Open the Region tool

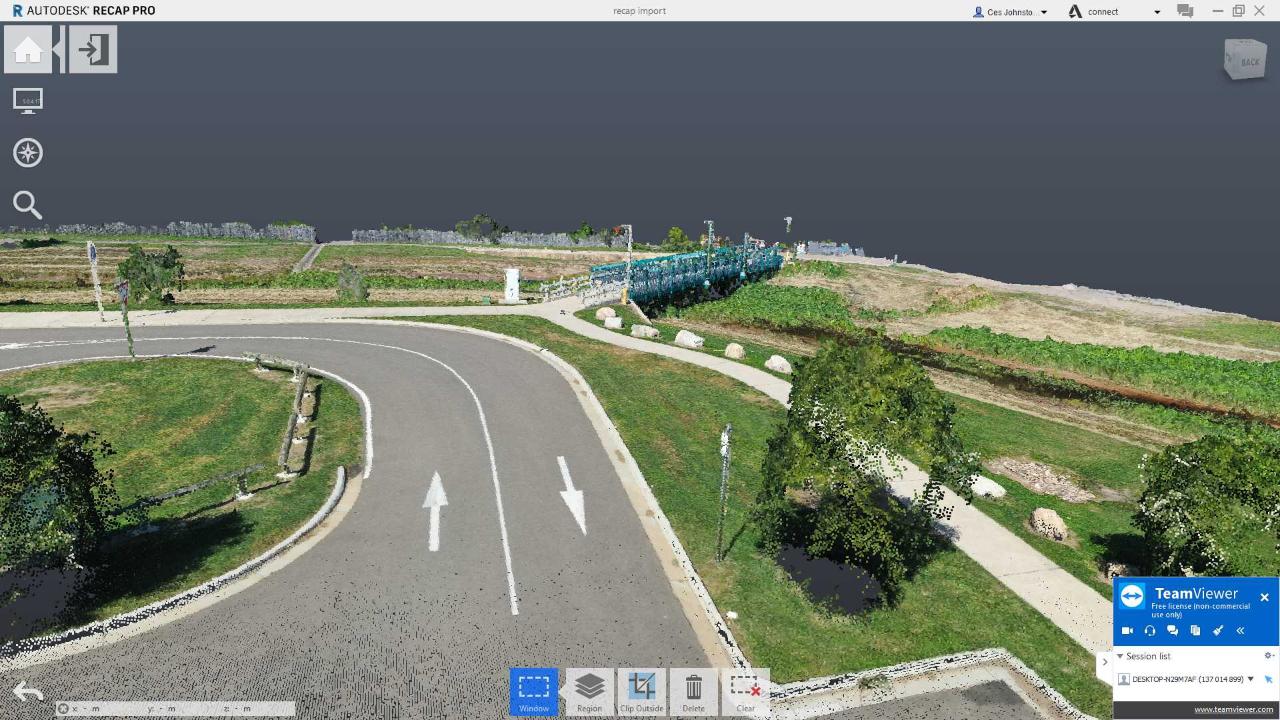[590, 691]
